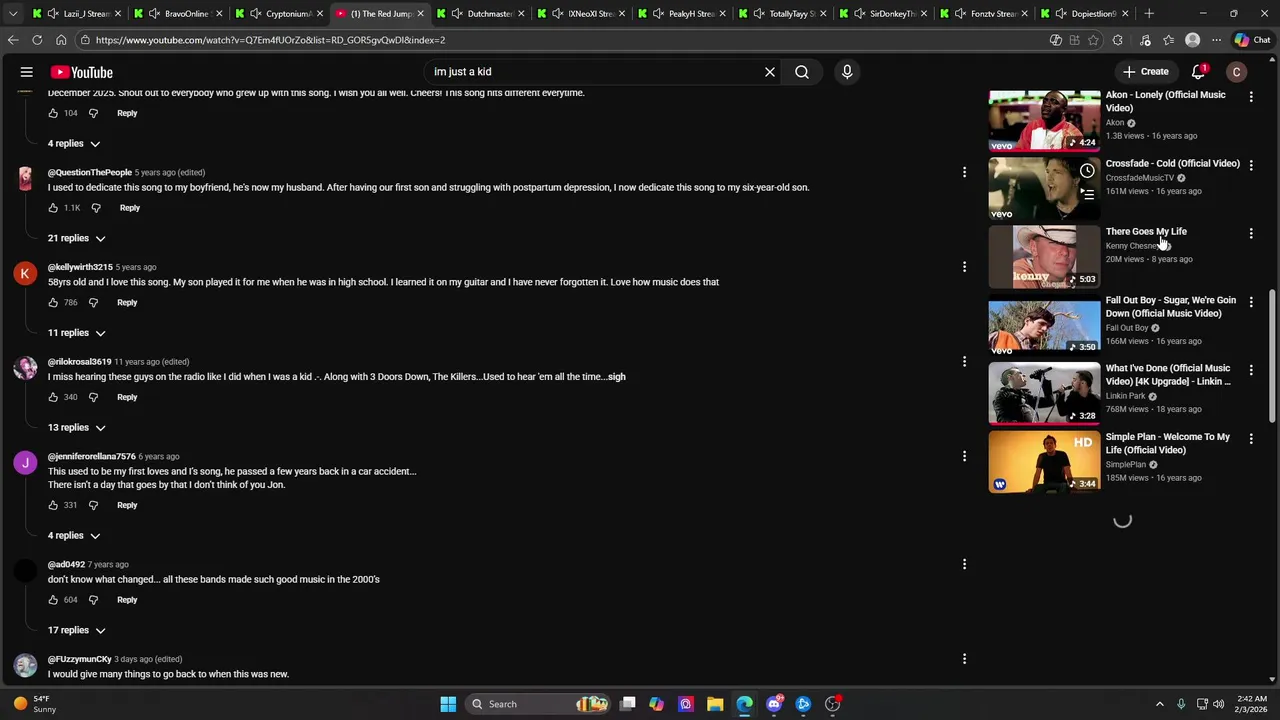Open the Windows taskbar Search box
1280x720 pixels.
pos(538,704)
